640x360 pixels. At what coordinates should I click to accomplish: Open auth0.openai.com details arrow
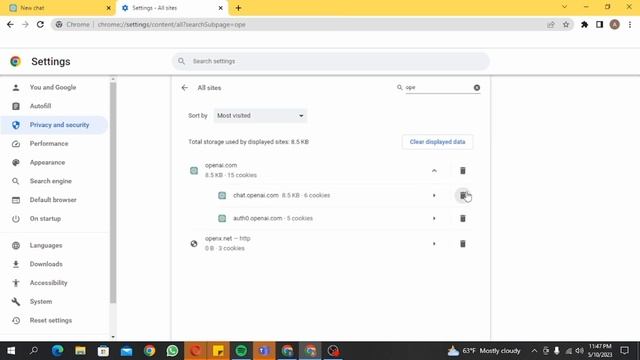(x=434, y=218)
